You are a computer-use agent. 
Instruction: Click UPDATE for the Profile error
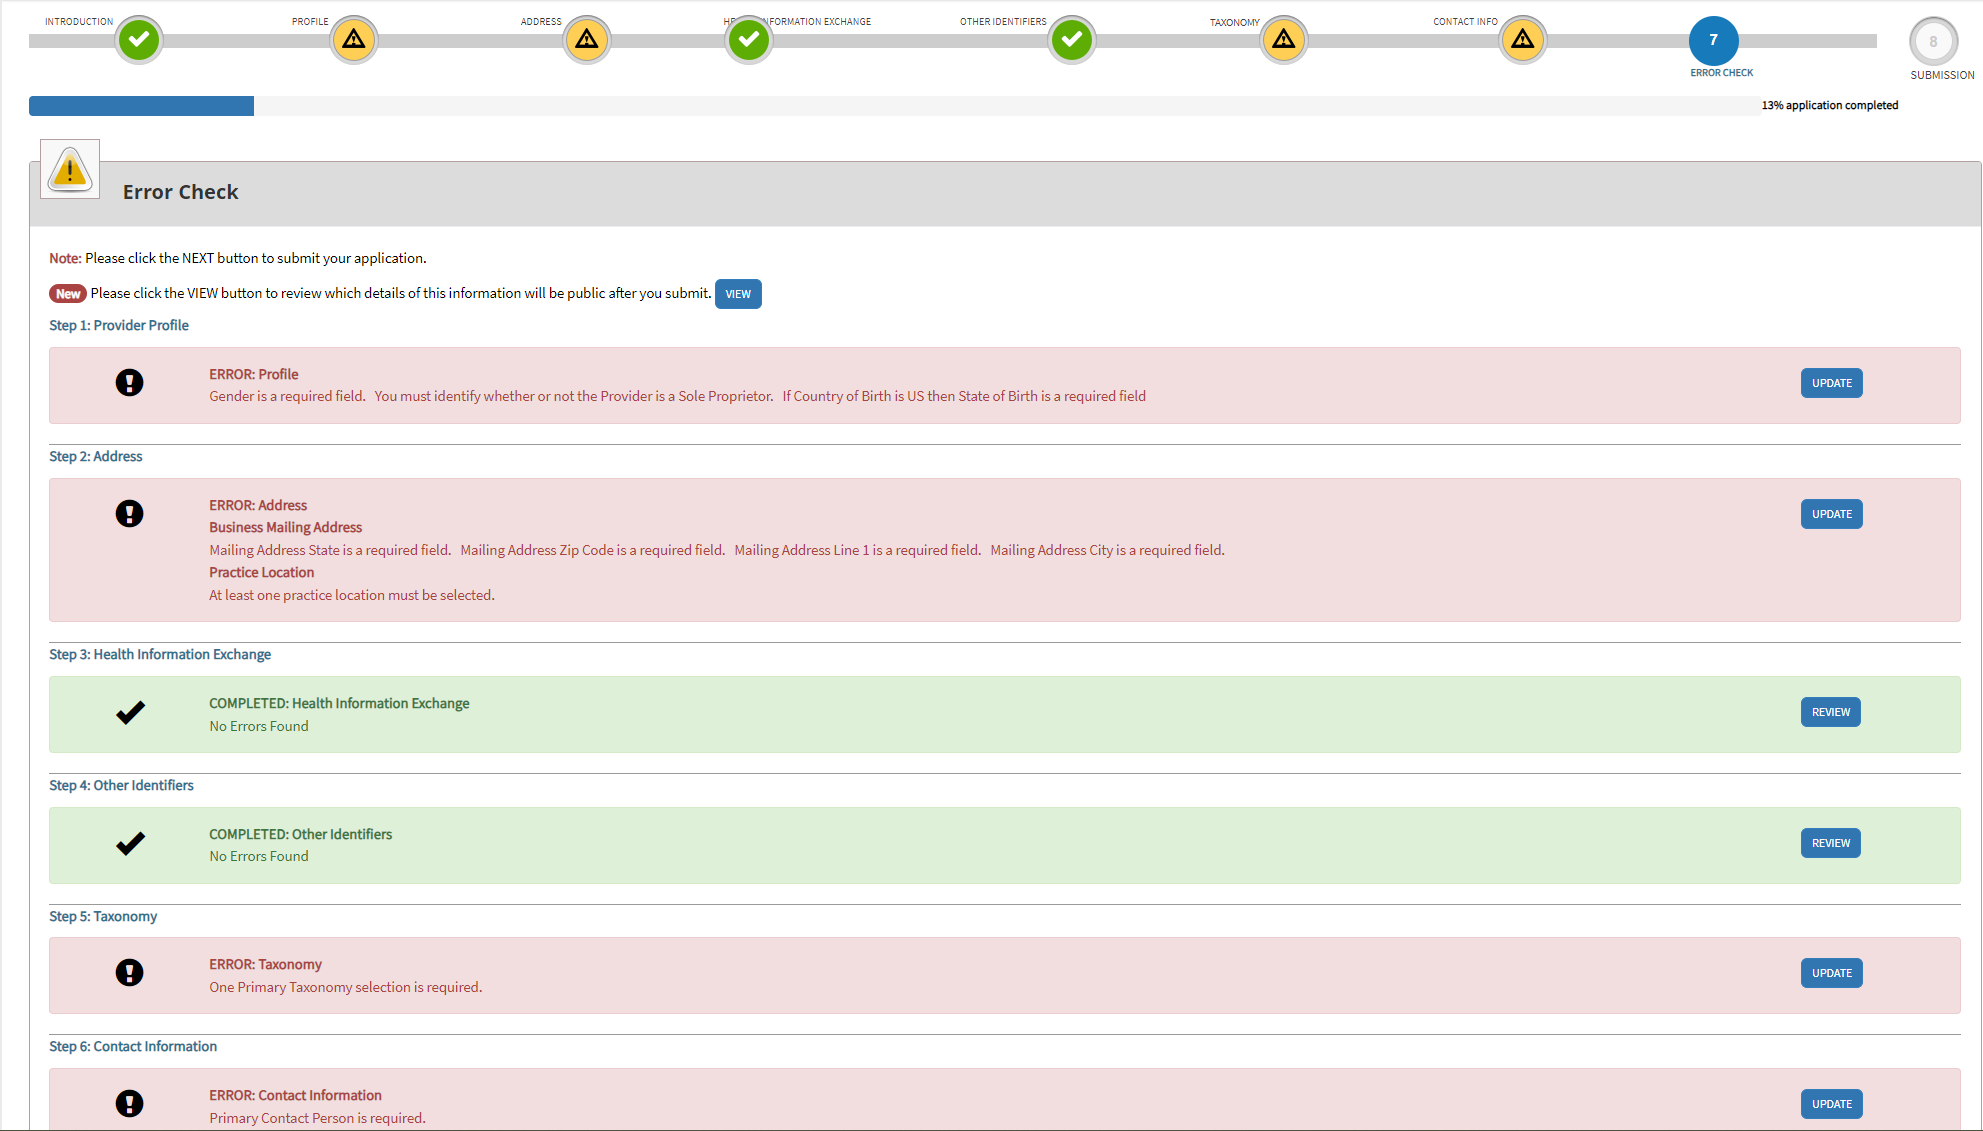point(1831,383)
